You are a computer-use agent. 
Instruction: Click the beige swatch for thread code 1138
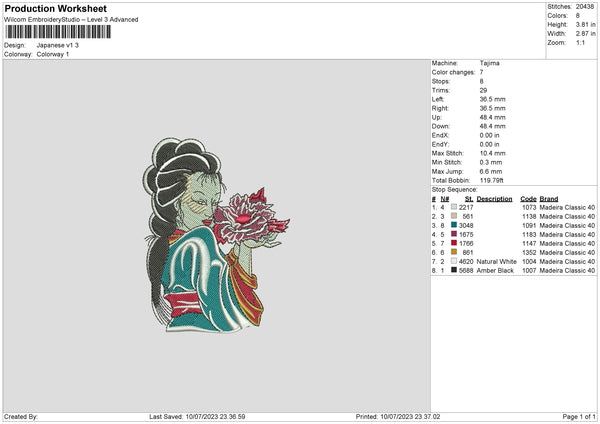tap(454, 216)
